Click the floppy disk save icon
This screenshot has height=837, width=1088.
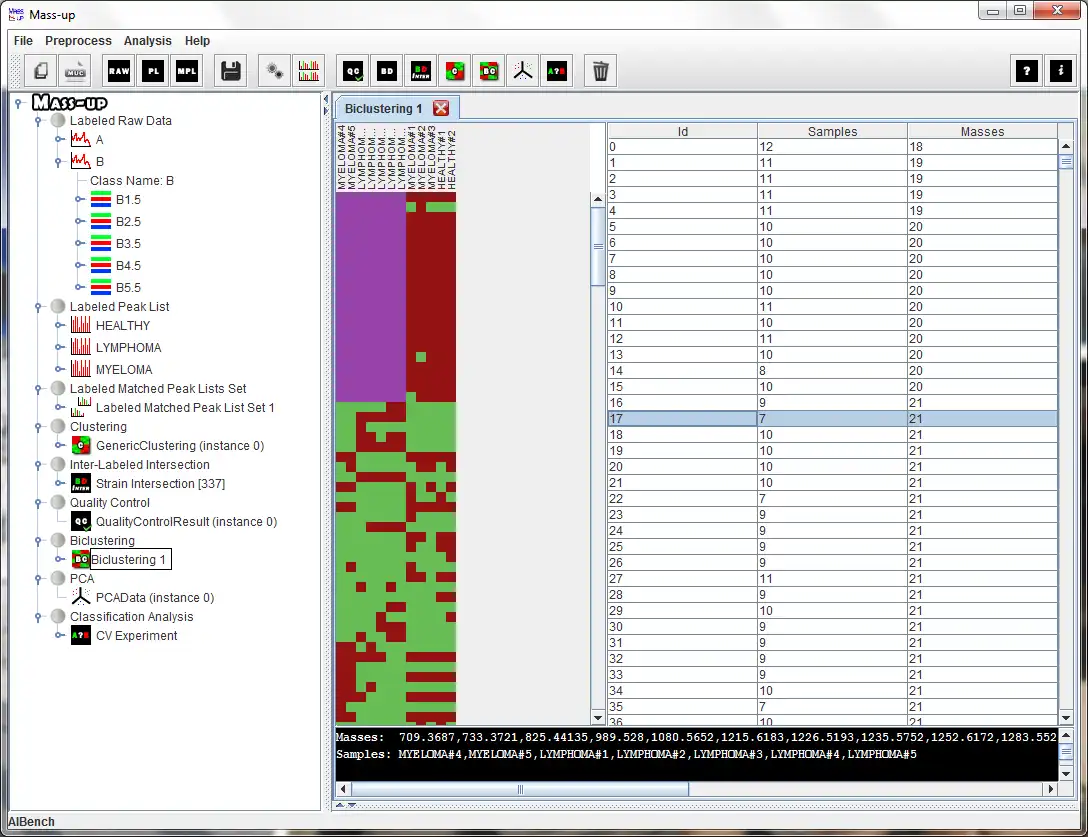click(230, 71)
